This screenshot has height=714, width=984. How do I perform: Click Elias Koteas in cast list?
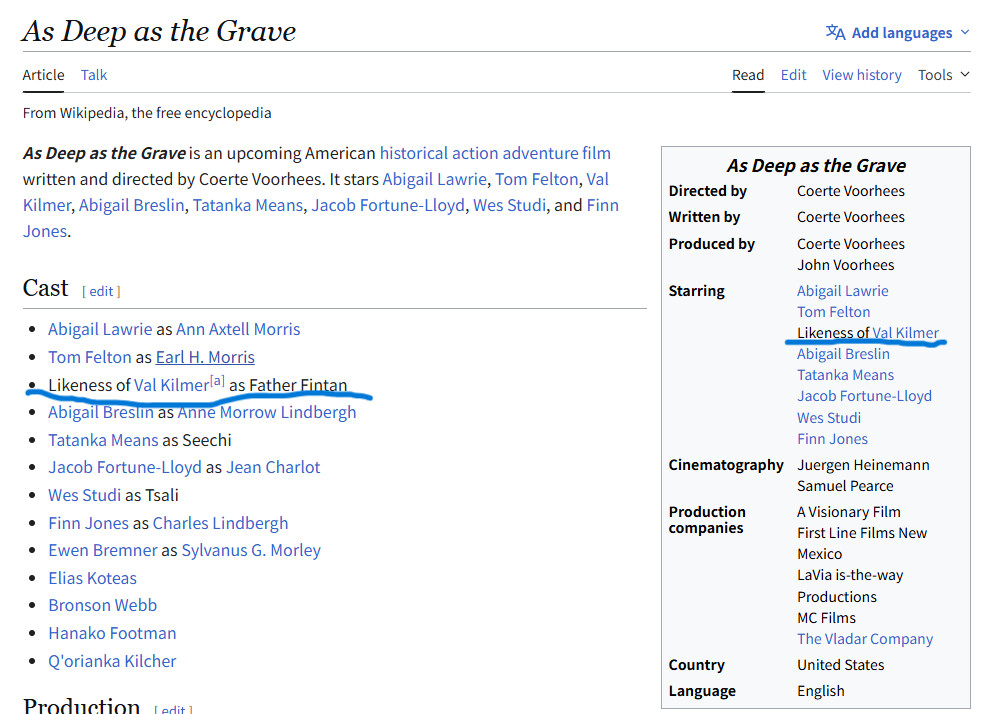tap(92, 578)
